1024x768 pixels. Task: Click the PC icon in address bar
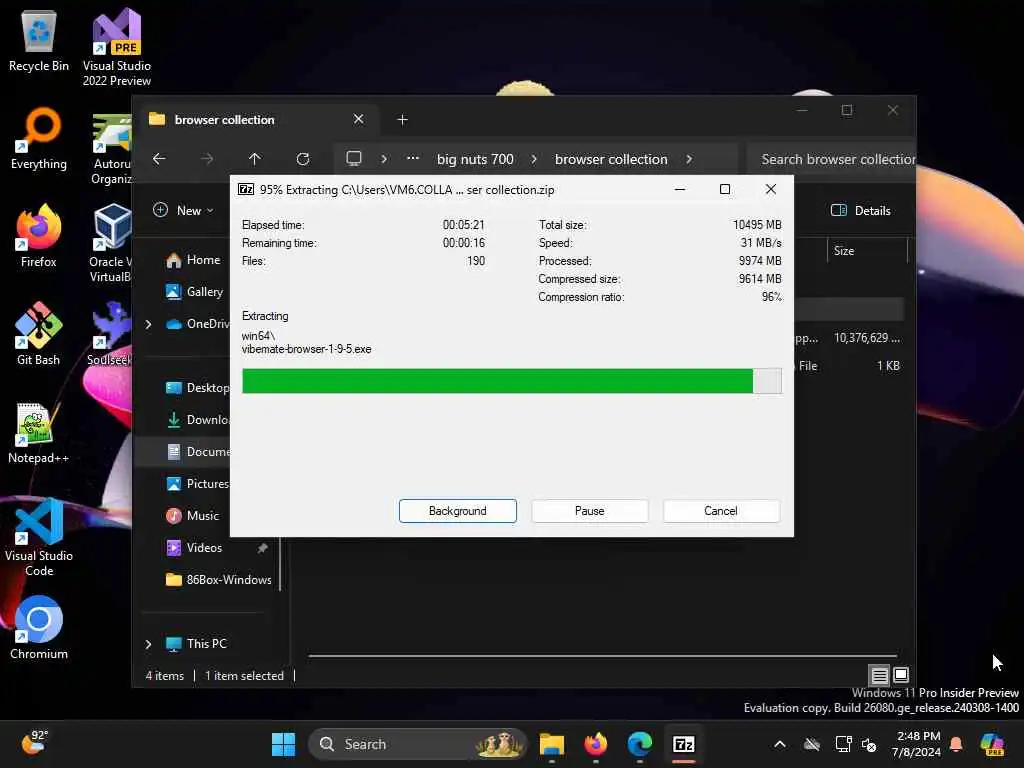point(354,159)
